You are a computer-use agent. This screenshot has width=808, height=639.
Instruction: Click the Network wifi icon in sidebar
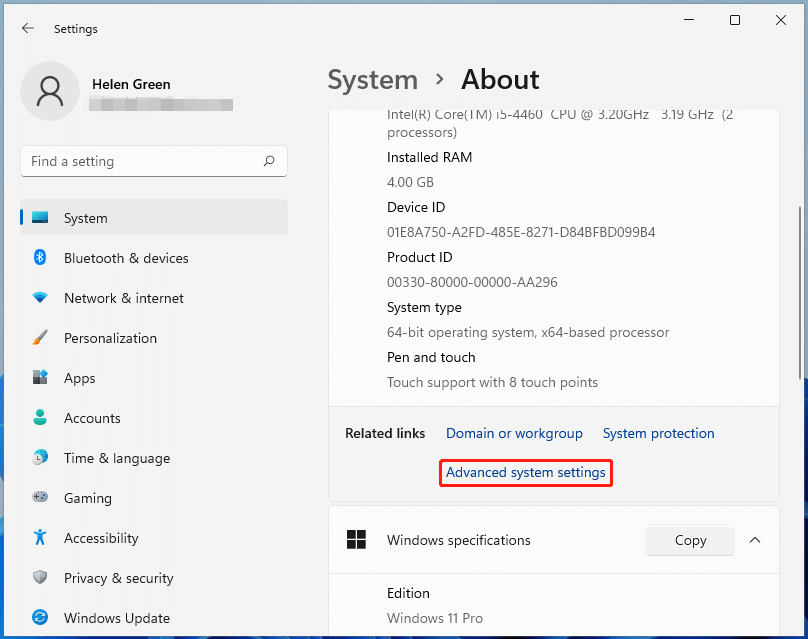coord(40,297)
